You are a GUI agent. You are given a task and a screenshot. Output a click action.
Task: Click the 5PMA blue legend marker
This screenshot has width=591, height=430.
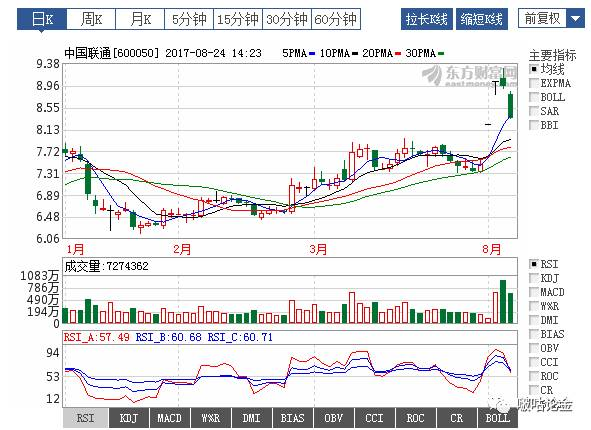click(x=312, y=54)
